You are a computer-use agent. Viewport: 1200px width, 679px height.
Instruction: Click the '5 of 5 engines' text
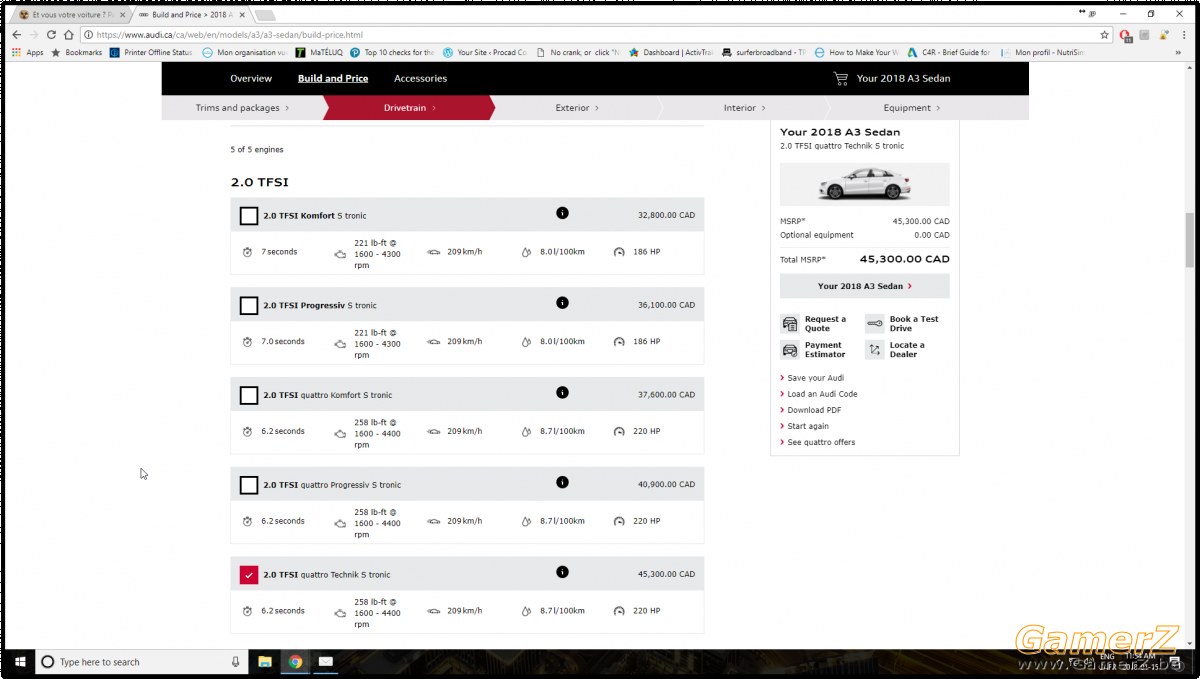tap(257, 150)
